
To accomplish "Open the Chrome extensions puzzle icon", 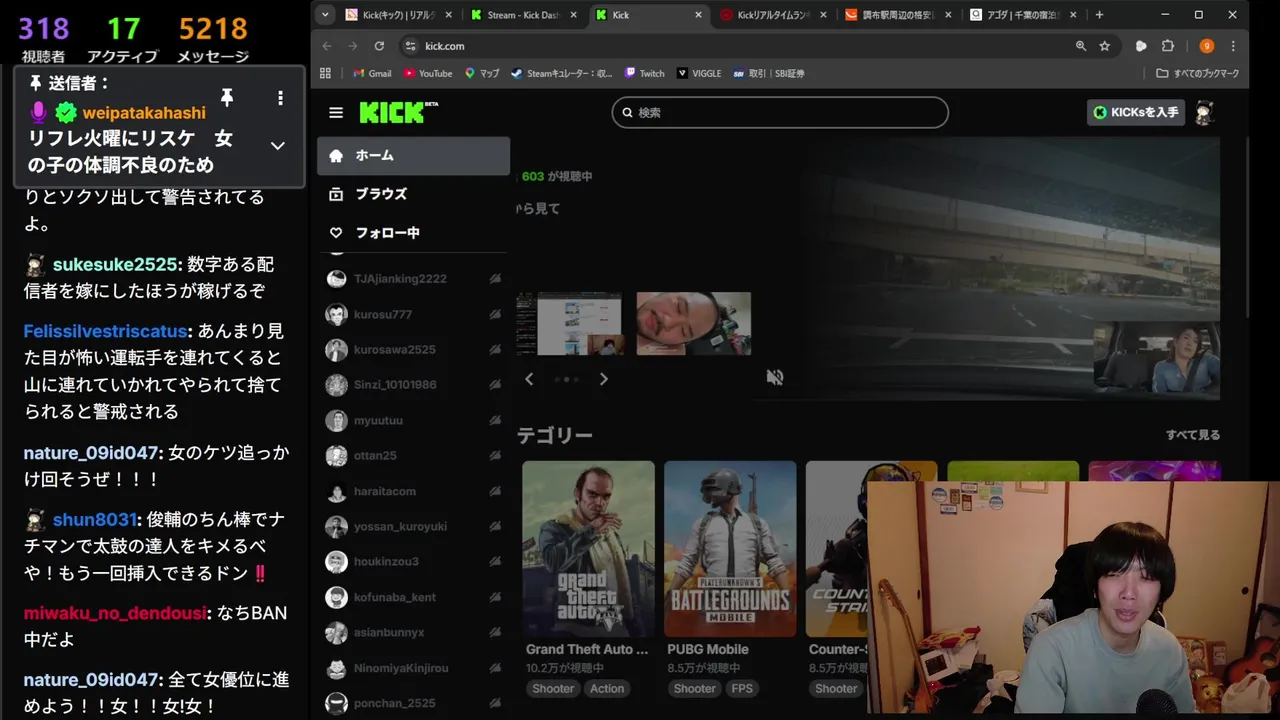I will point(1167,46).
